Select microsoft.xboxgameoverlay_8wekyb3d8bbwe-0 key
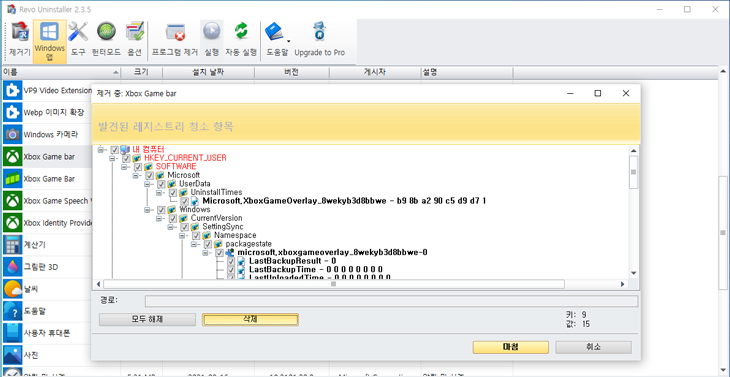 coord(332,253)
